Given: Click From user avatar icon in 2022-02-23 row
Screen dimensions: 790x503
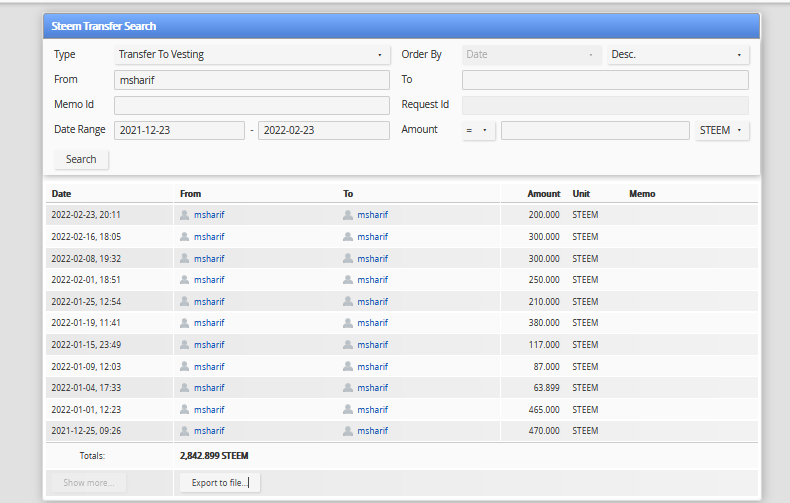Looking at the screenshot, I should tap(184, 215).
